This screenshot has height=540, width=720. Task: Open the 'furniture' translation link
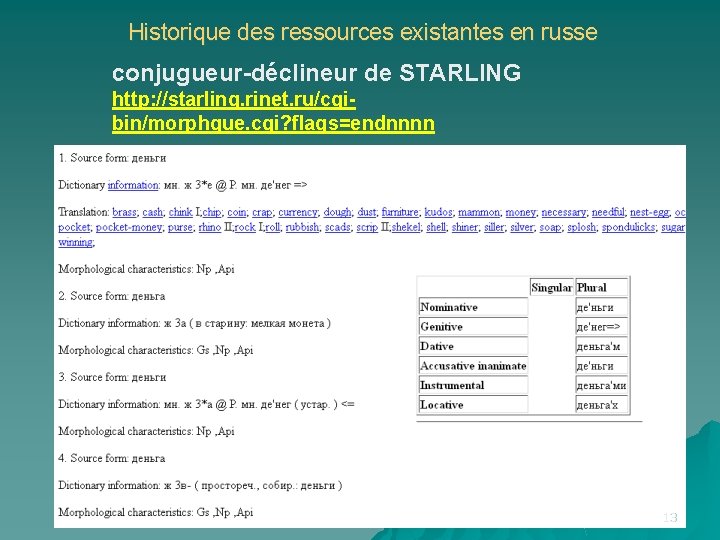400,212
